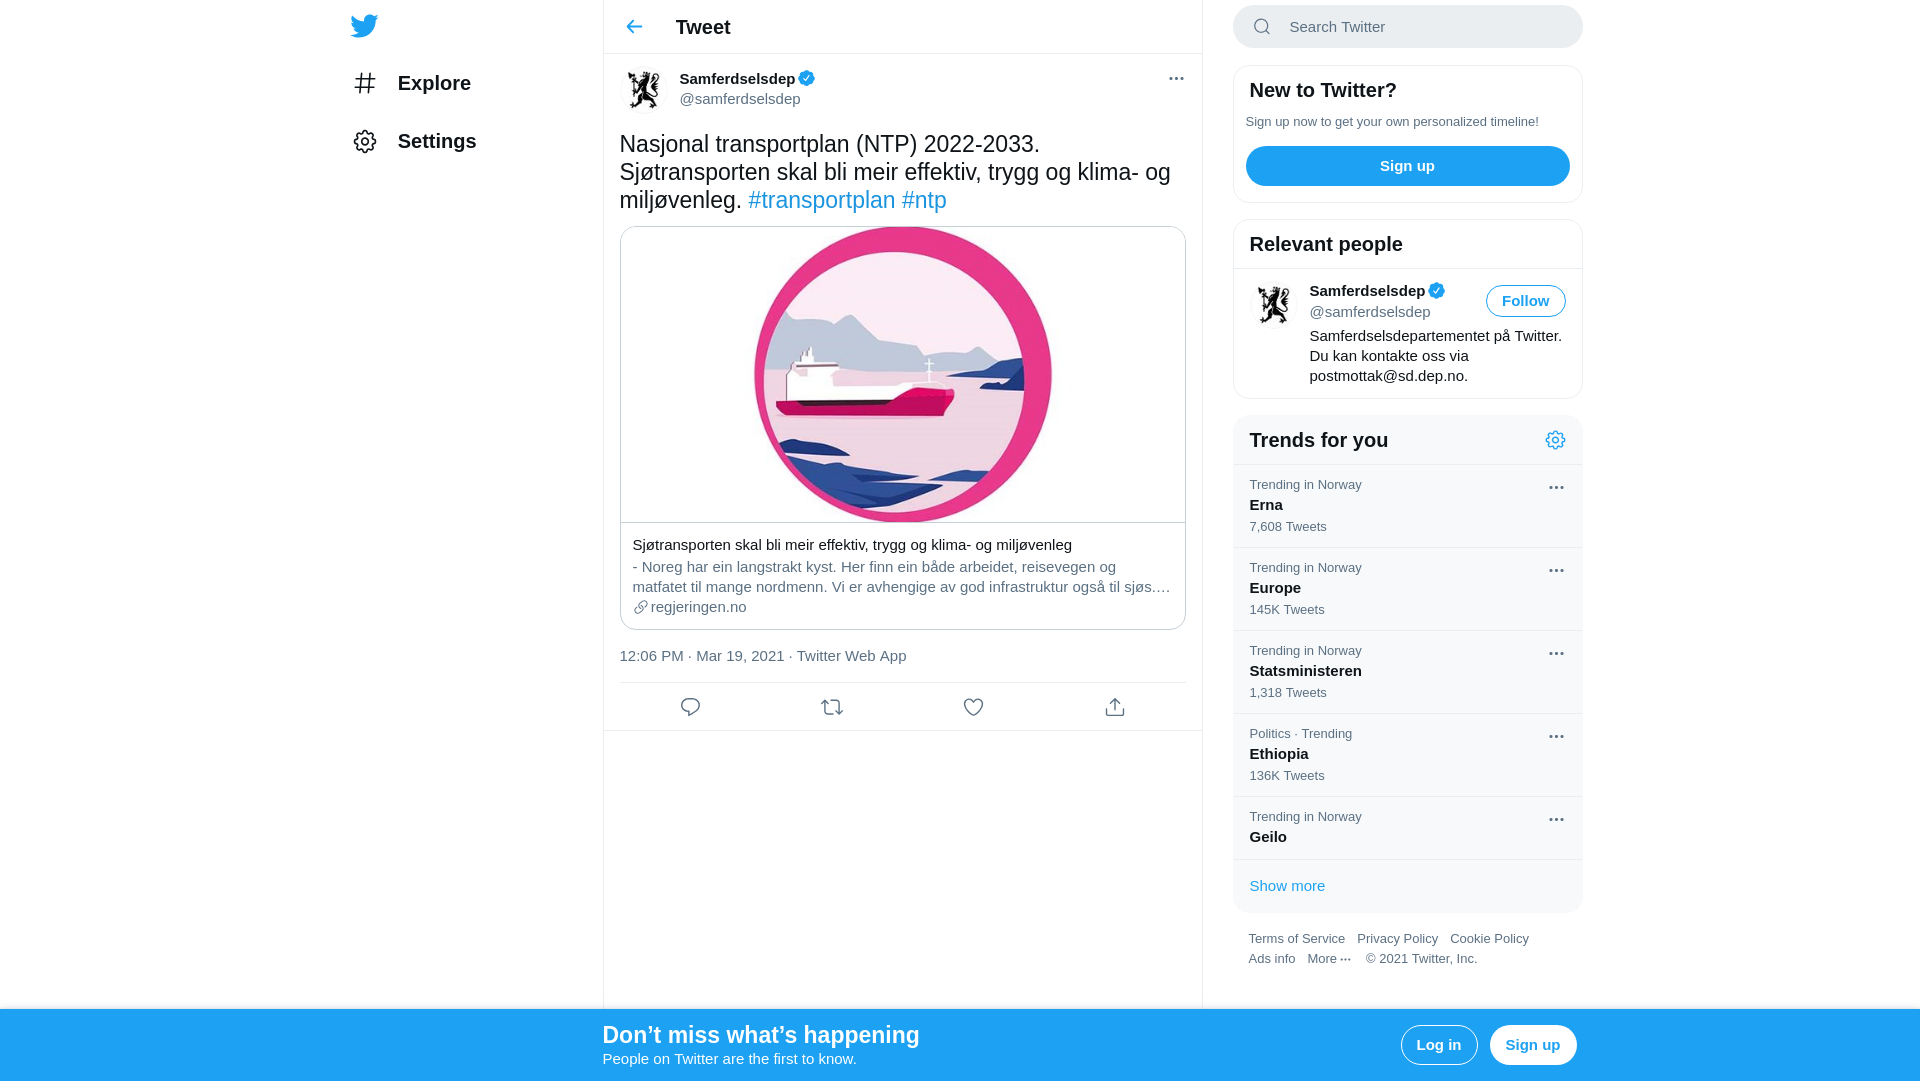1920x1081 pixels.
Task: Open the #transportplan hashtag
Action: (822, 200)
